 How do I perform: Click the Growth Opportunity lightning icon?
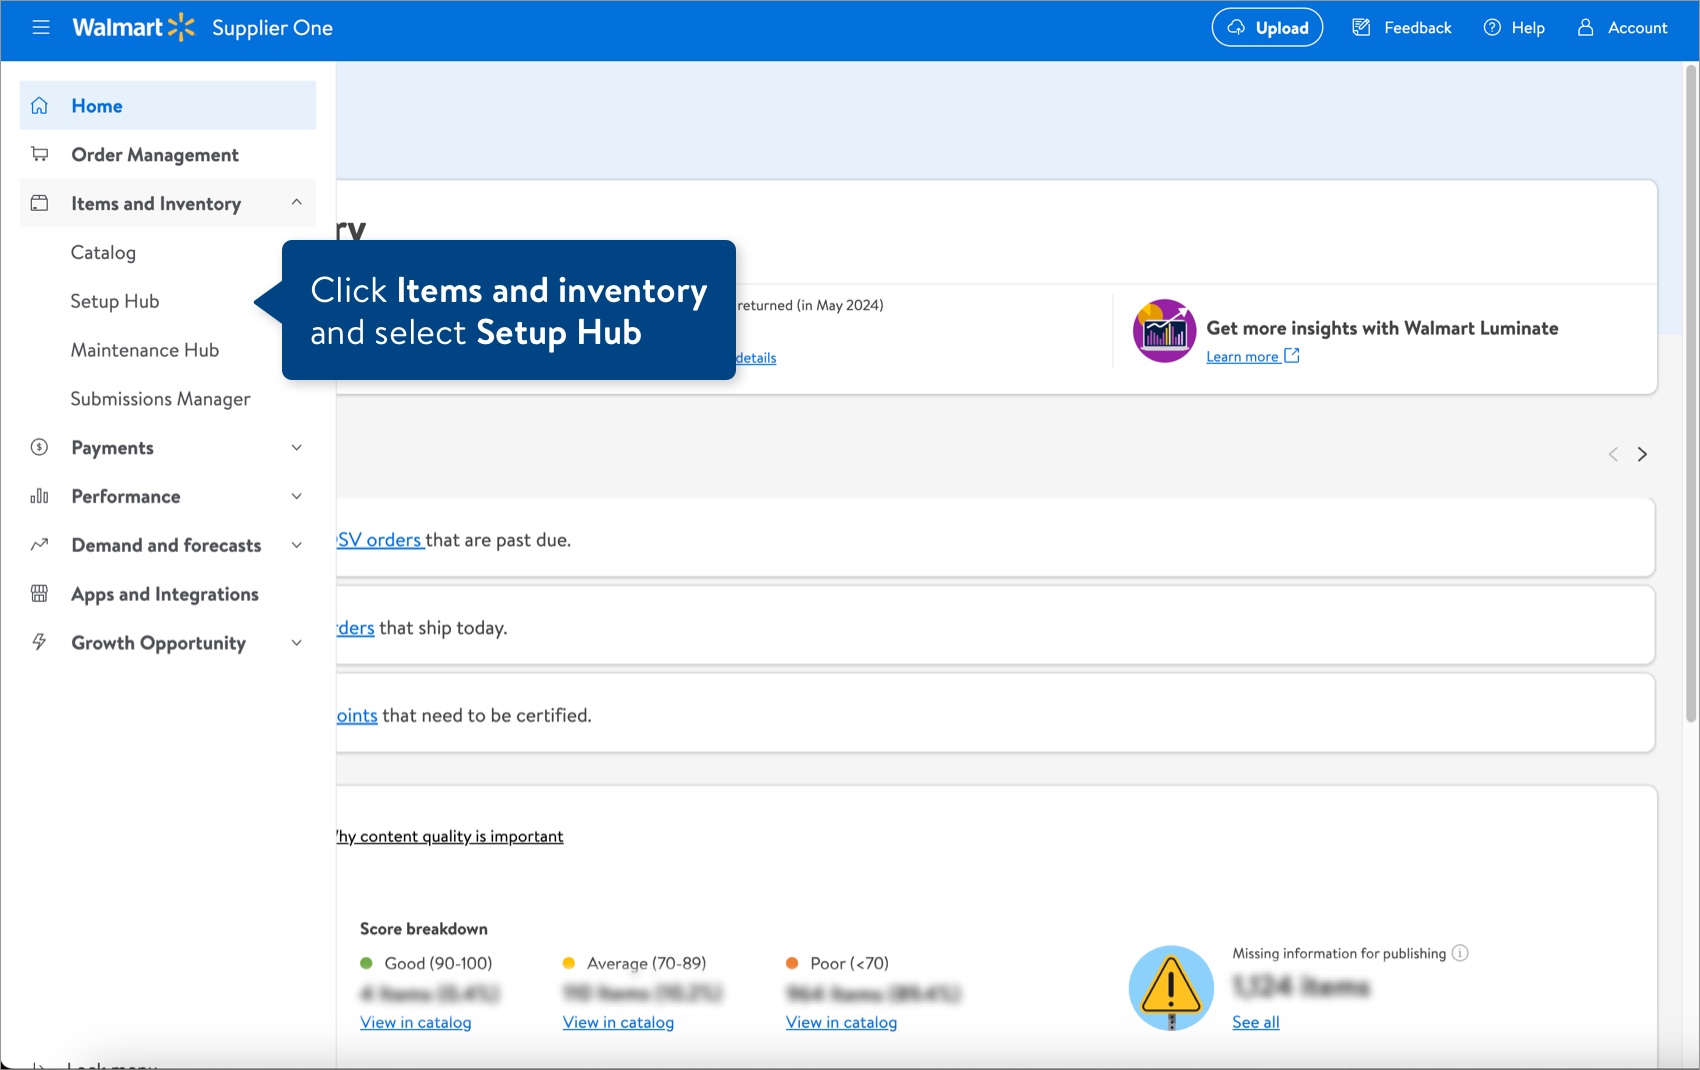[39, 642]
